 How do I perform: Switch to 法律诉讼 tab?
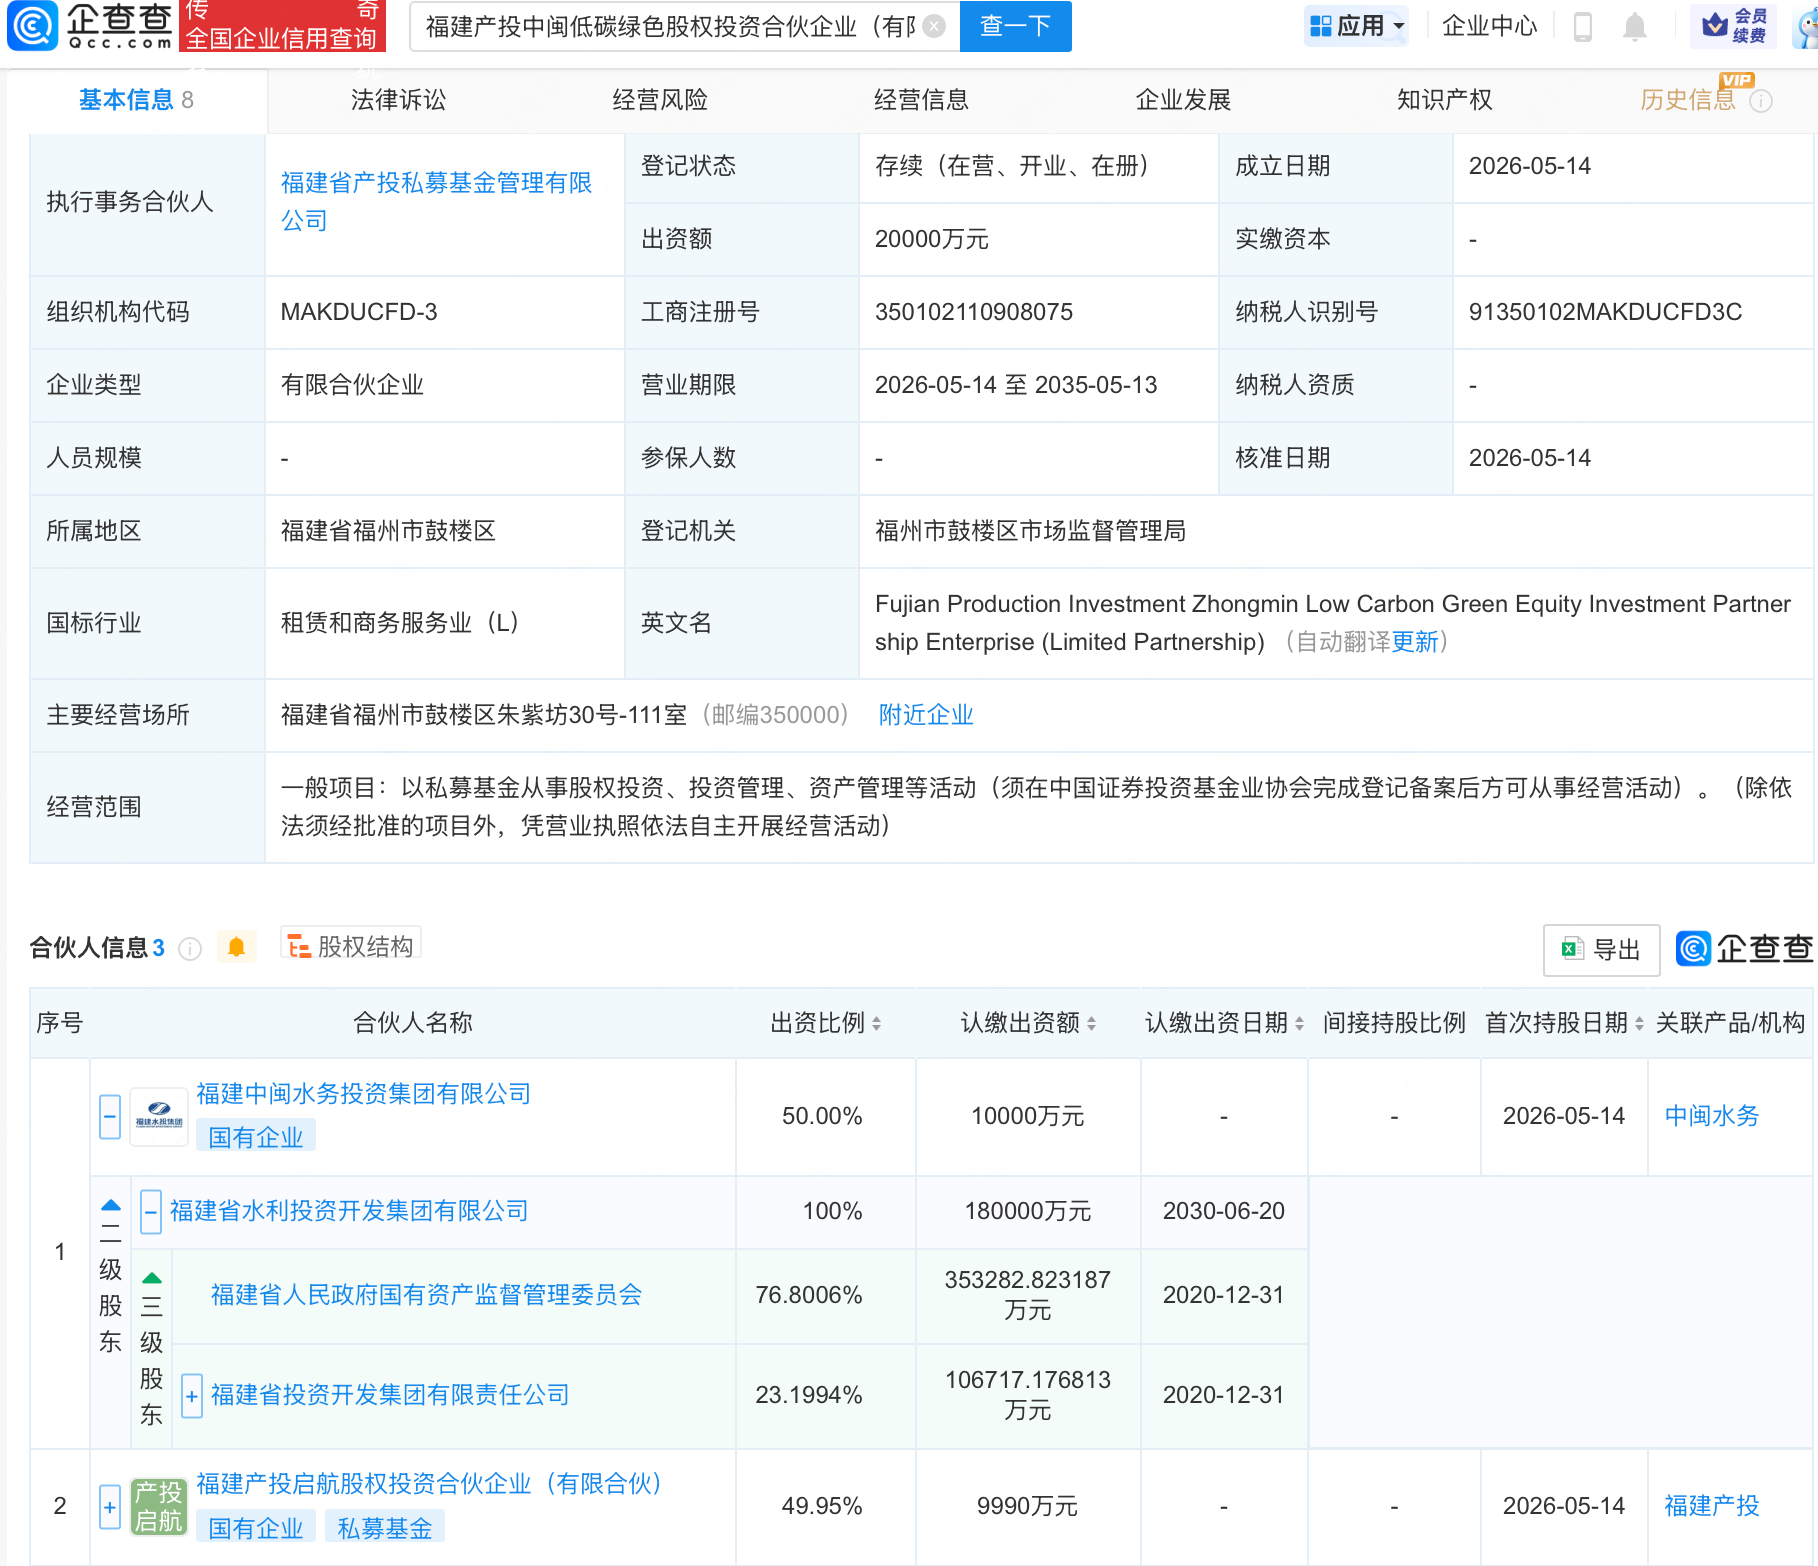click(398, 100)
